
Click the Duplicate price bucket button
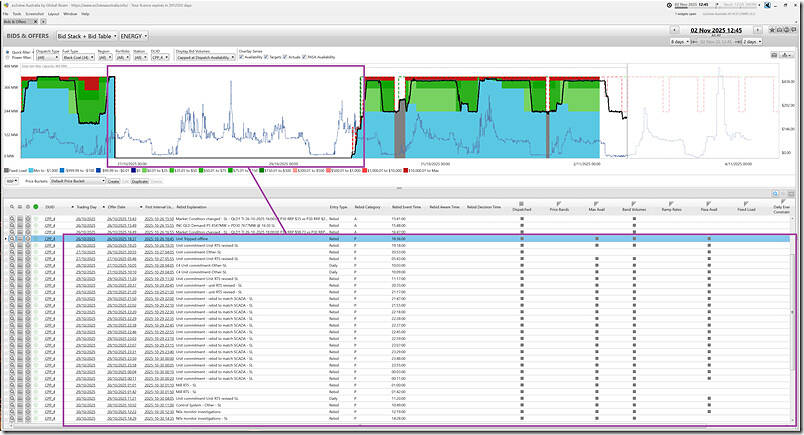click(x=139, y=181)
